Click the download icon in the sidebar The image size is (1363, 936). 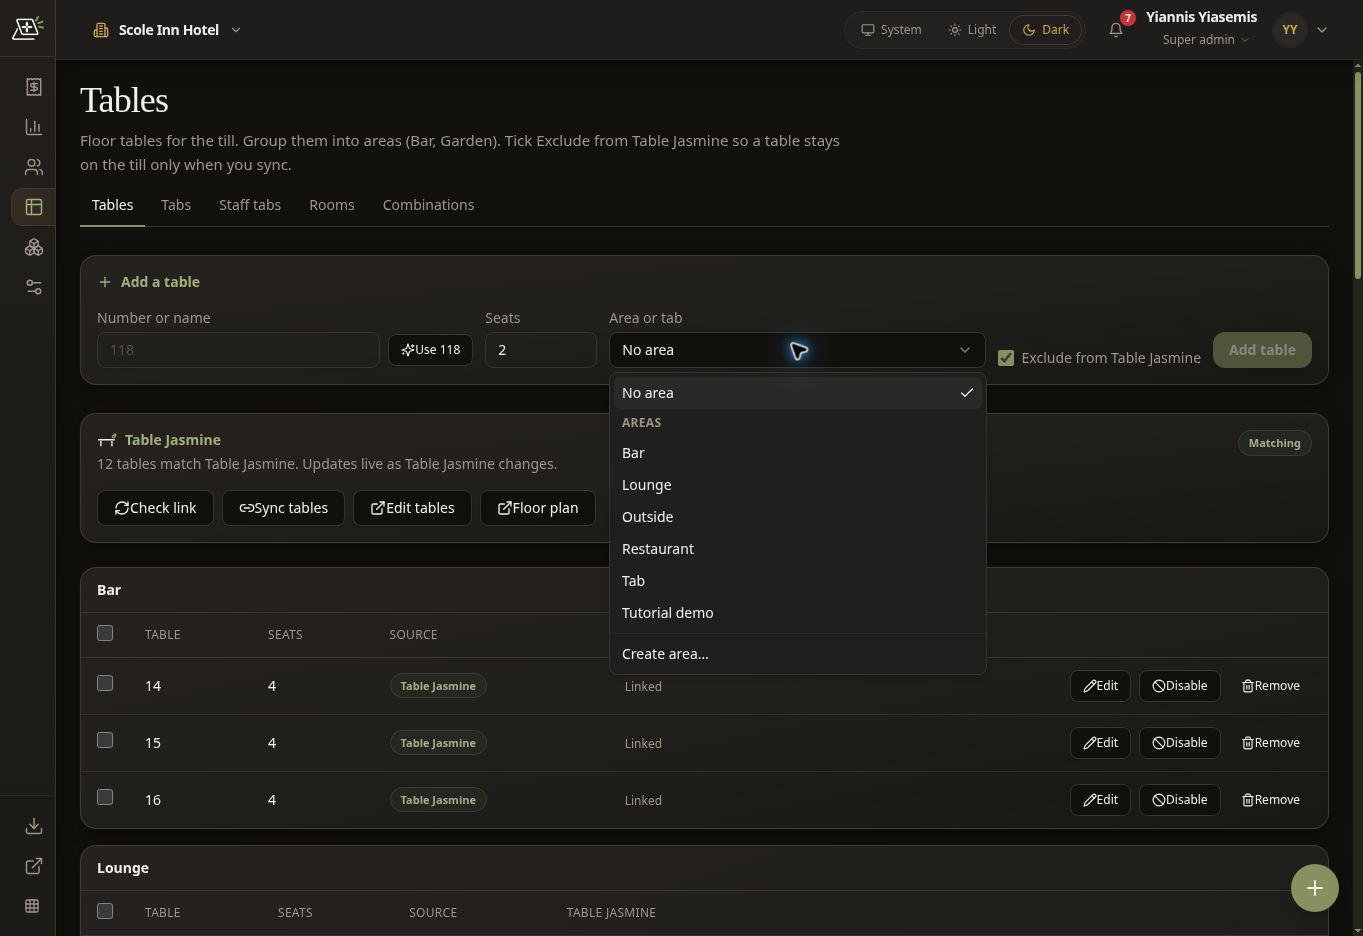pos(33,826)
